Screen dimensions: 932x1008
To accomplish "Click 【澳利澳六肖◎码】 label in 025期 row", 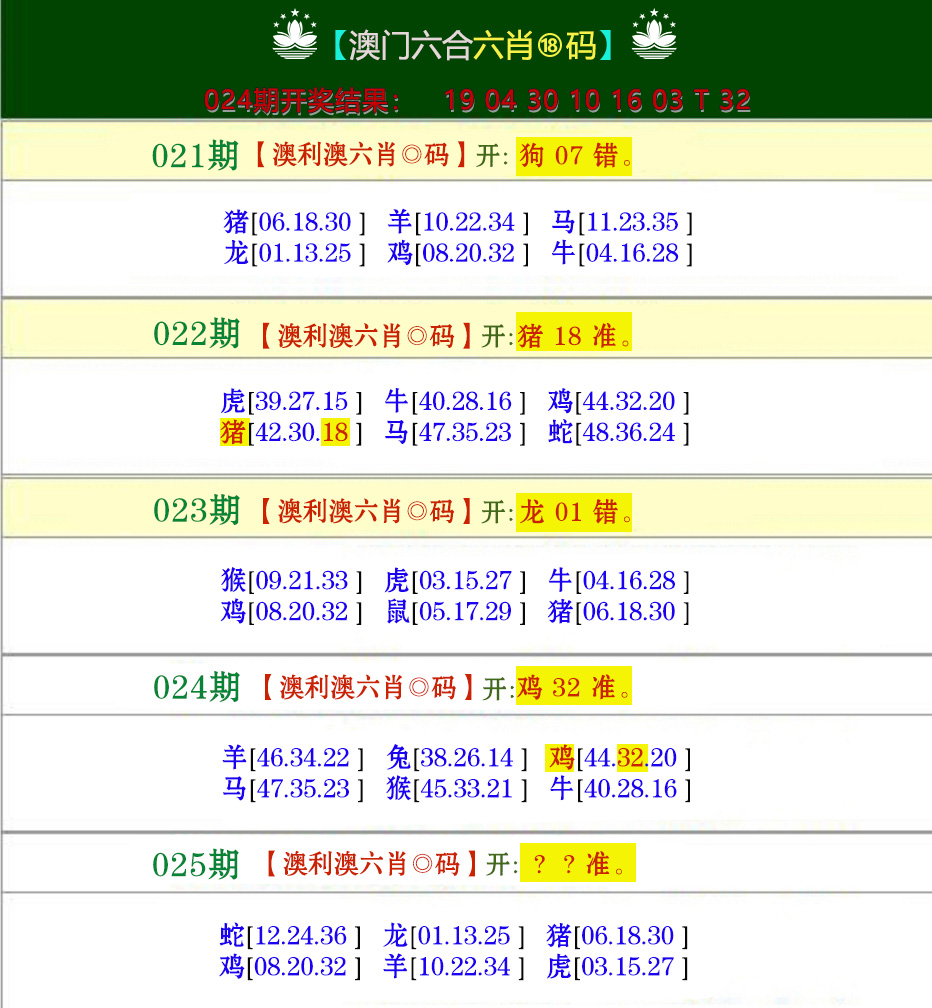I will click(x=371, y=864).
